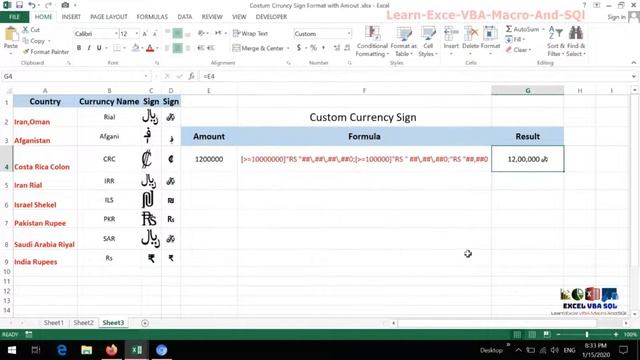Image resolution: width=640 pixels, height=360 pixels.
Task: Open Find & Select binoculars
Action: 576,42
